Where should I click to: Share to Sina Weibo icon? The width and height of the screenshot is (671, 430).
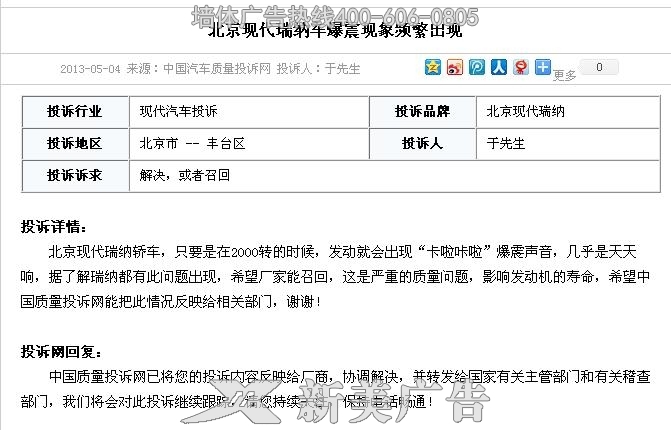[x=454, y=67]
